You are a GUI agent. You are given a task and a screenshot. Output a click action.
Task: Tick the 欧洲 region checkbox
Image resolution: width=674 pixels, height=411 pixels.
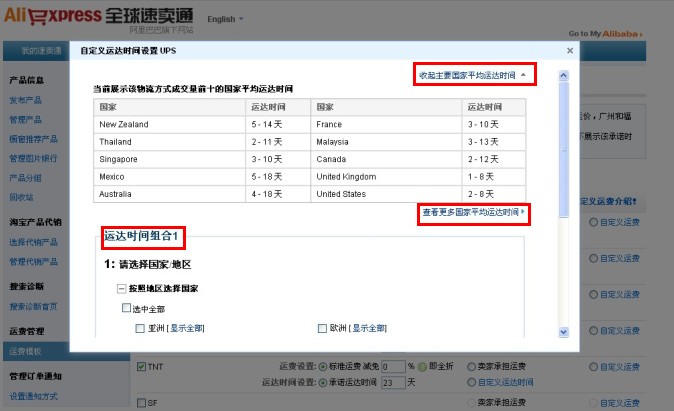coord(322,328)
